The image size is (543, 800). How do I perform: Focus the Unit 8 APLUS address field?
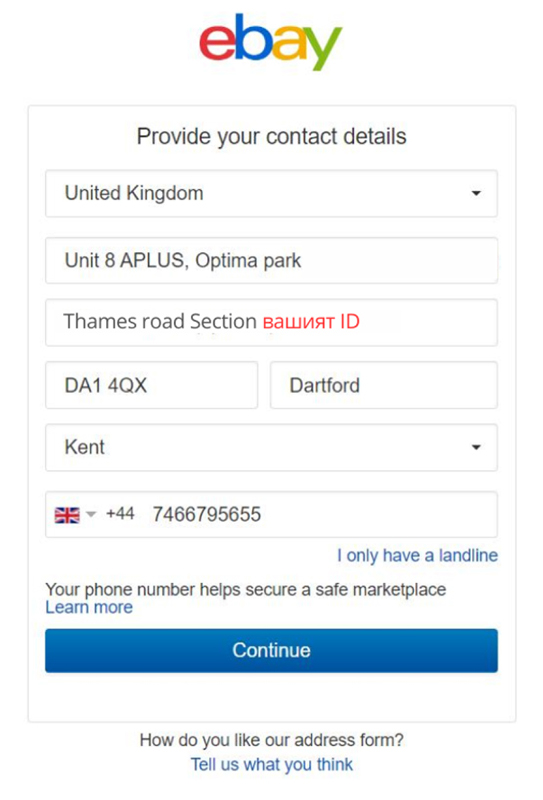272,261
